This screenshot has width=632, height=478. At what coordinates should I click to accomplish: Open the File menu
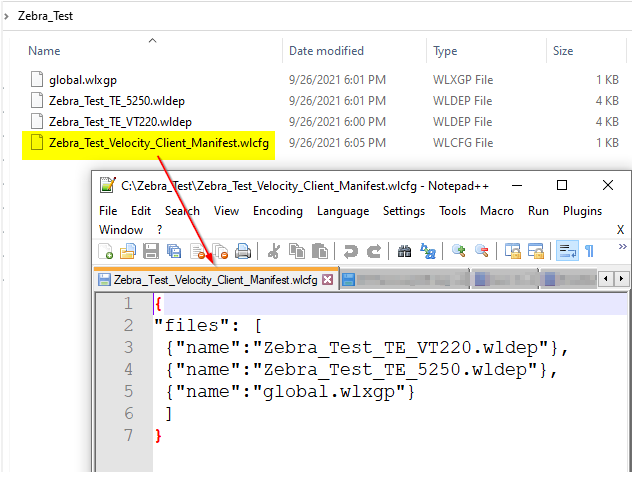click(x=108, y=211)
